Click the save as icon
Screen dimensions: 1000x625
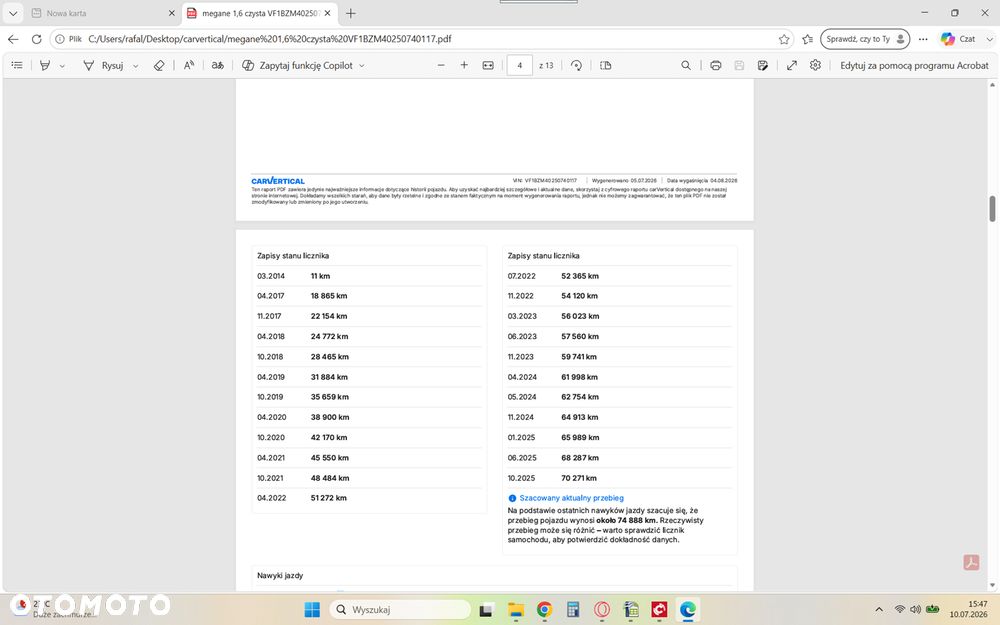[x=763, y=65]
